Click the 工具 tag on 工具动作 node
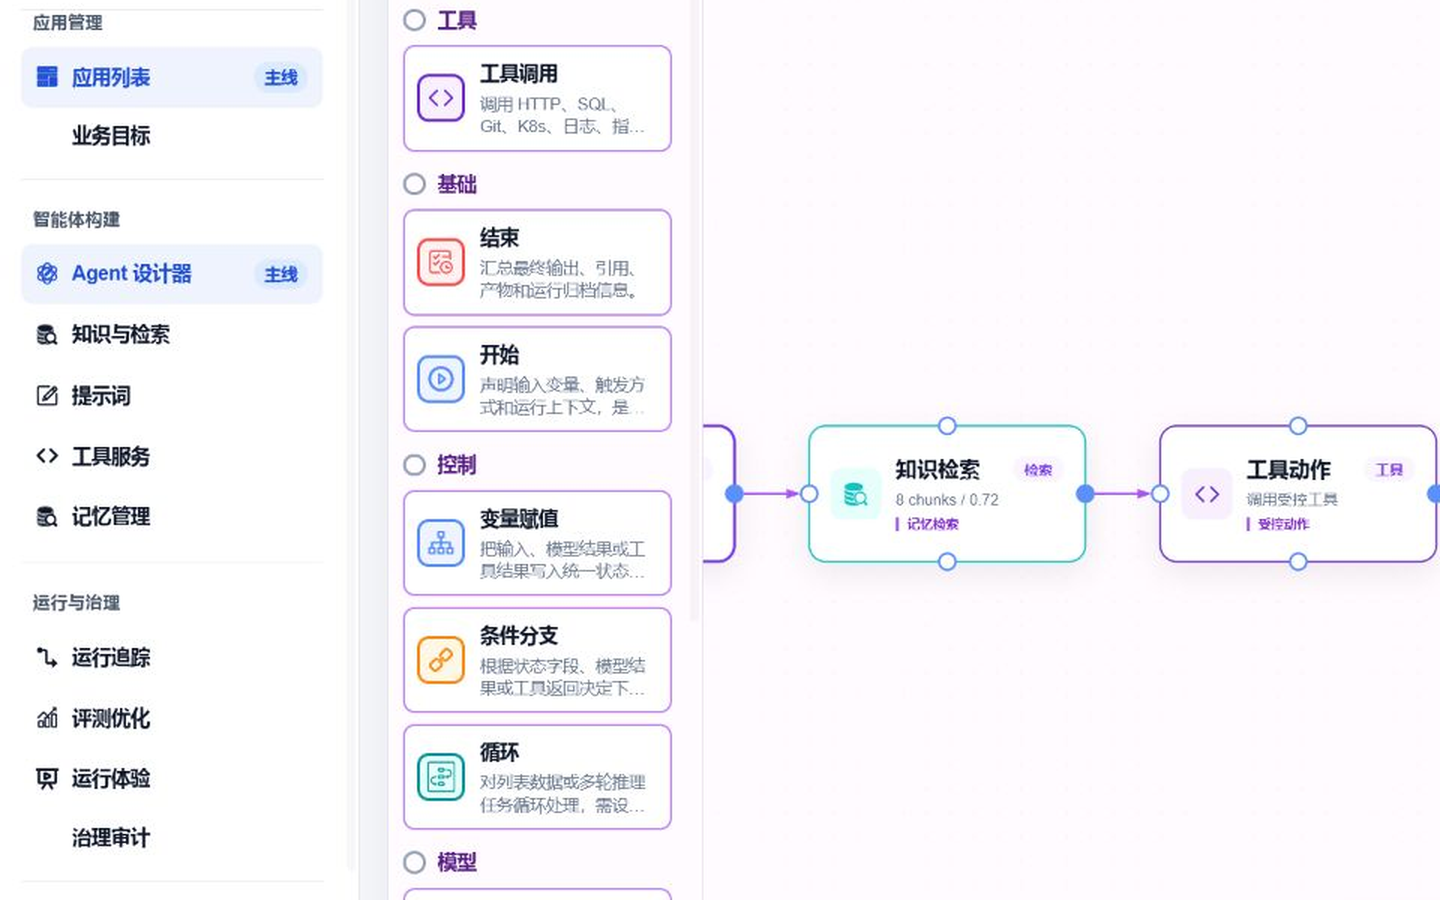Viewport: 1440px width, 900px height. point(1389,470)
